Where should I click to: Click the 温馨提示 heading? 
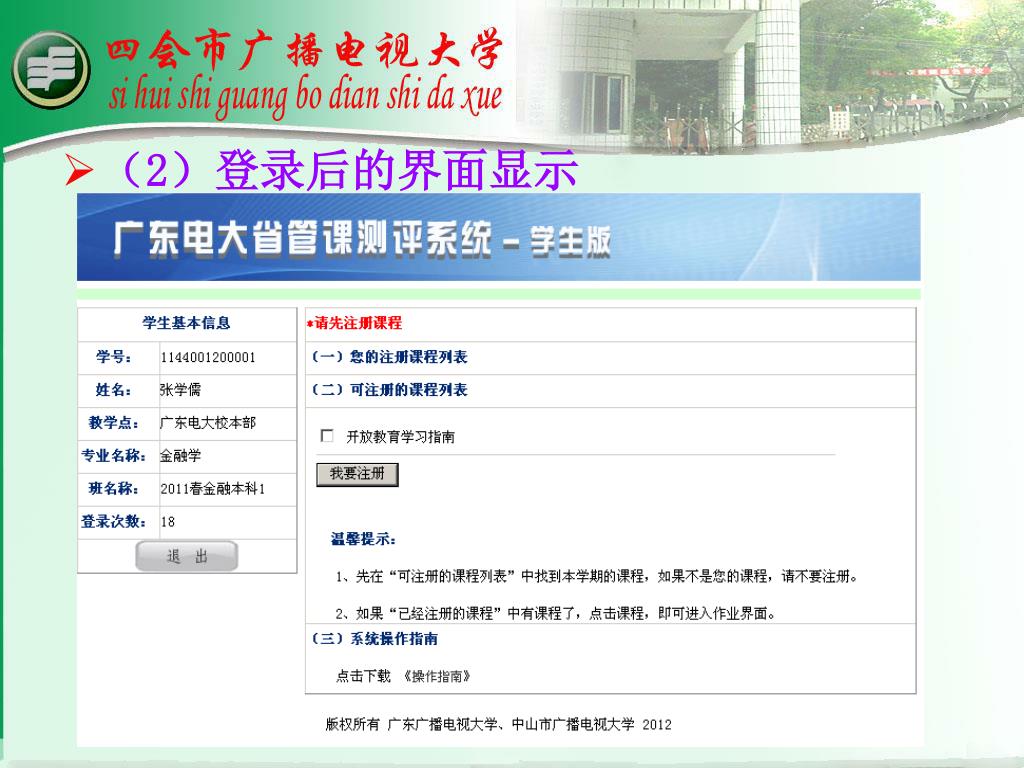(x=363, y=539)
